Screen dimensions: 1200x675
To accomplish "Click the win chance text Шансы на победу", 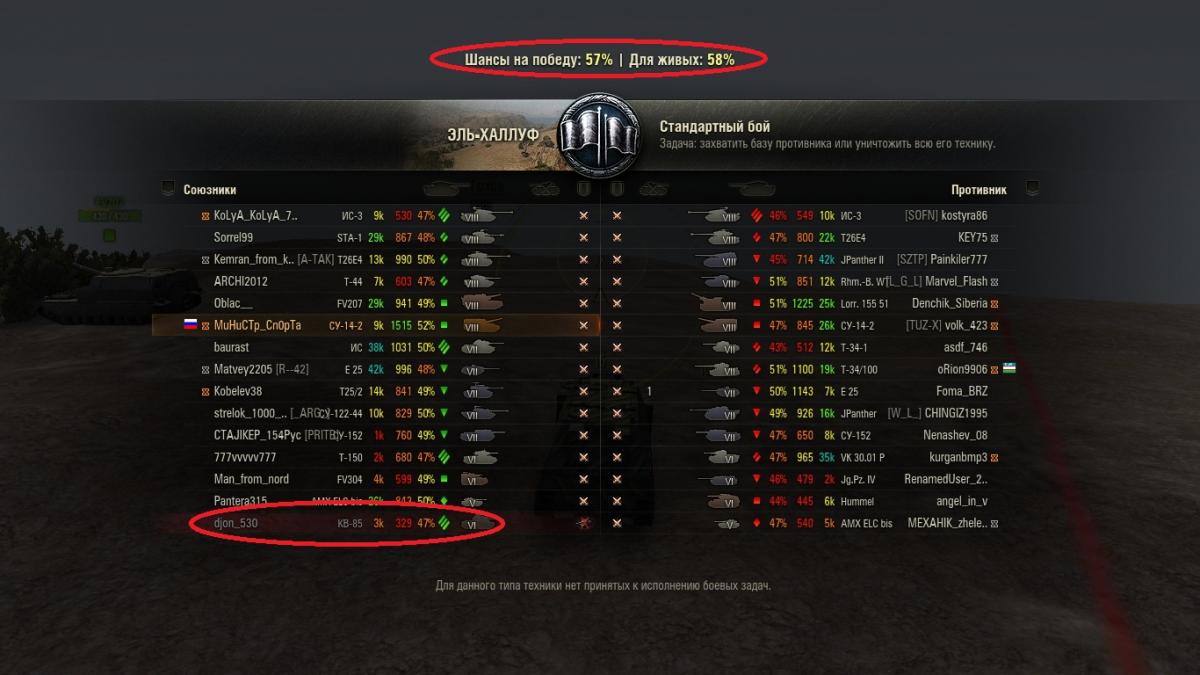I will click(522, 60).
